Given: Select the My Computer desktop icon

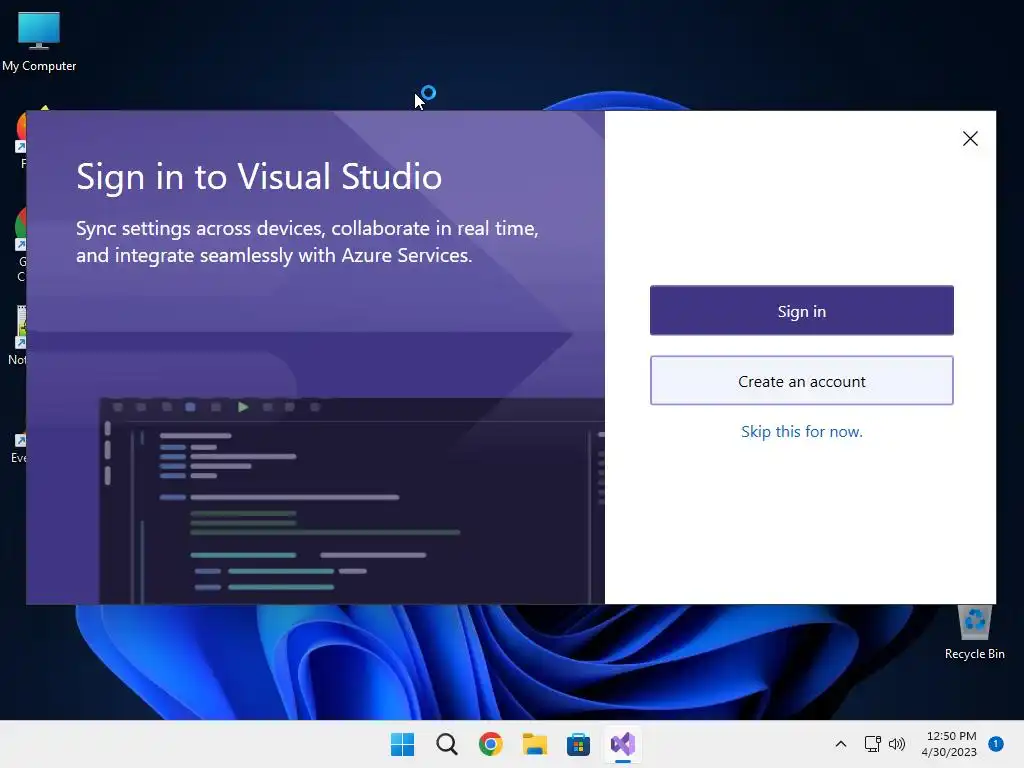Looking at the screenshot, I should coord(39,42).
